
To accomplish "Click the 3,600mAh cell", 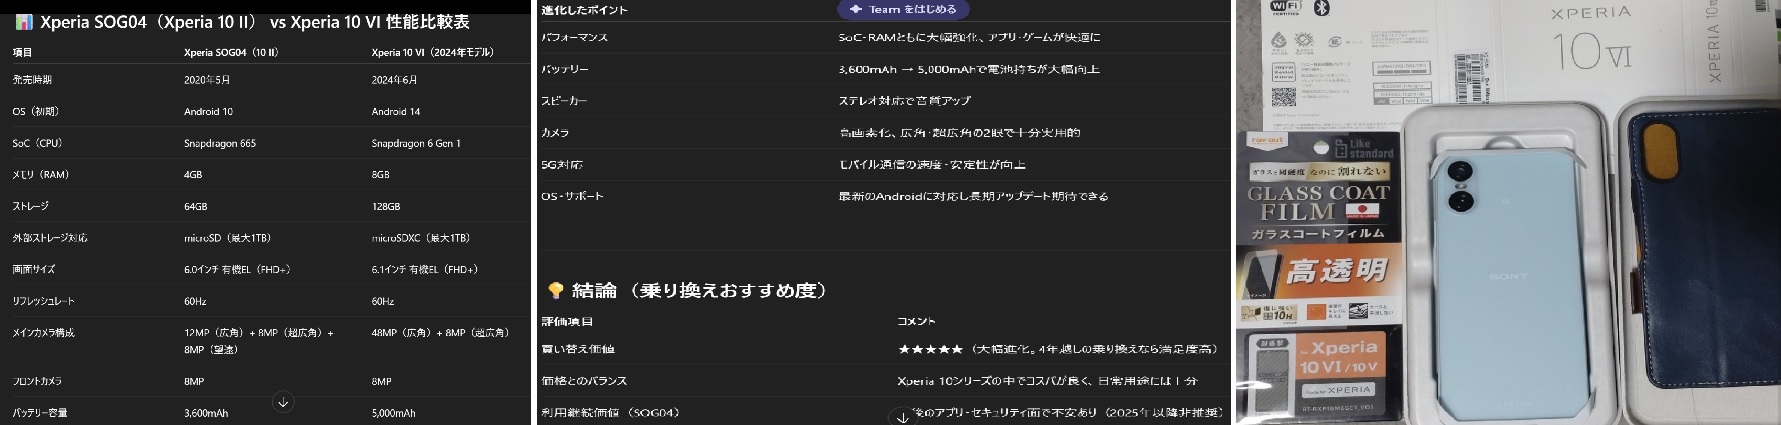I will [x=206, y=413].
